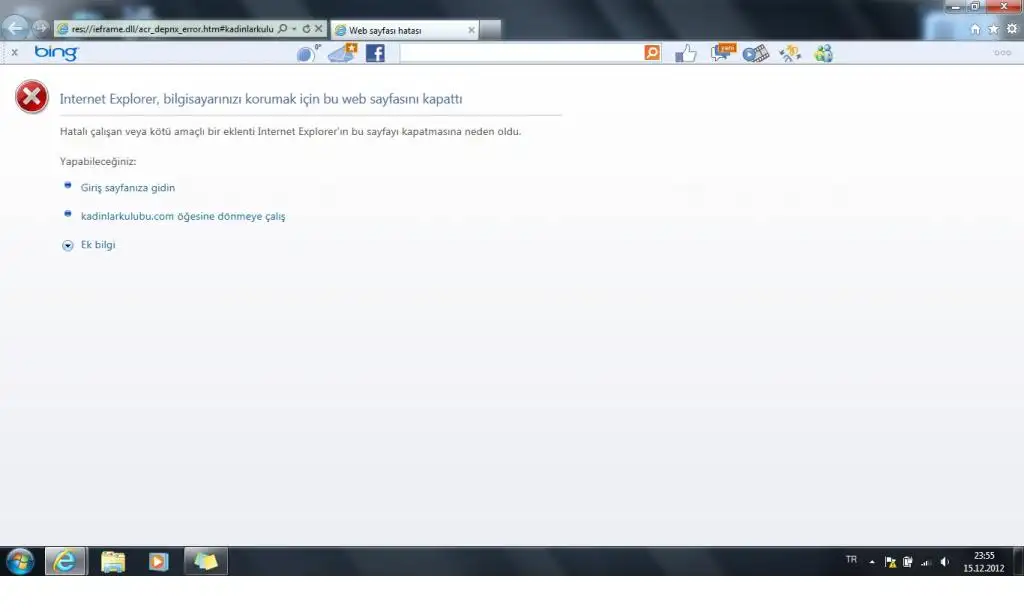Select the Web sayfası hatası tab
1024x612 pixels.
[400, 31]
